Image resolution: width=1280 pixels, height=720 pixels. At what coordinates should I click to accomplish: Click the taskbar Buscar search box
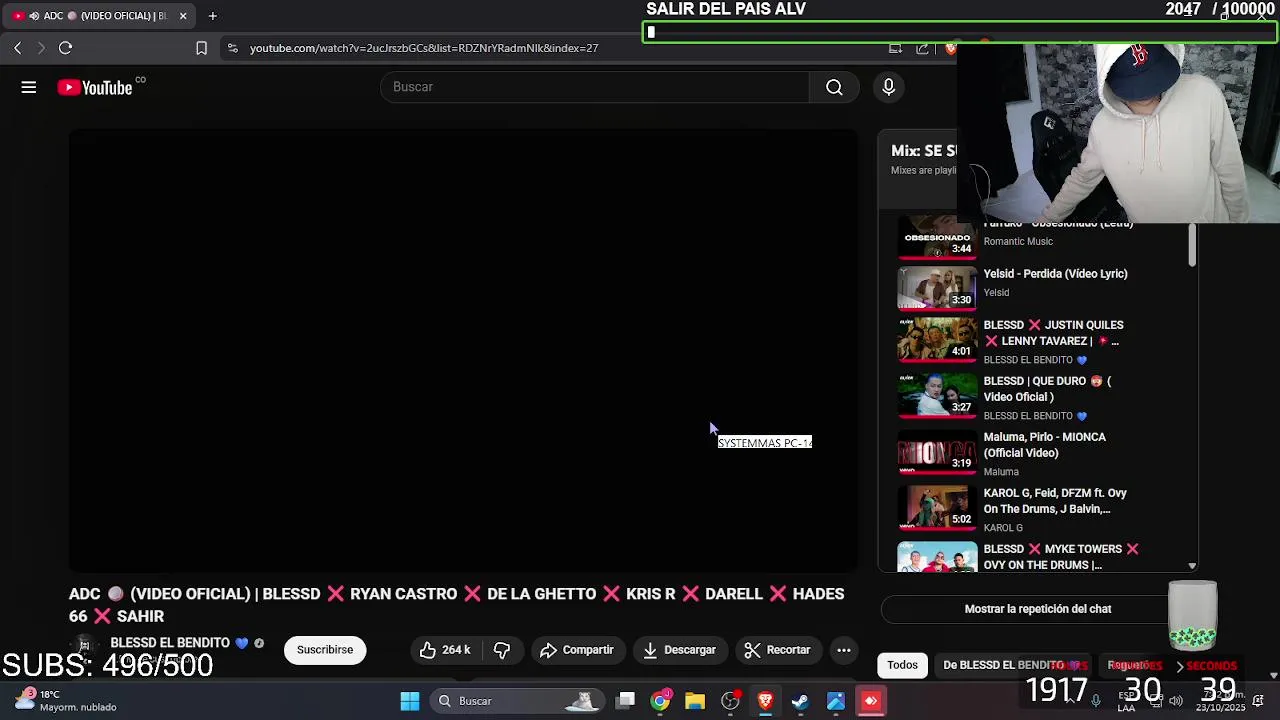[518, 701]
